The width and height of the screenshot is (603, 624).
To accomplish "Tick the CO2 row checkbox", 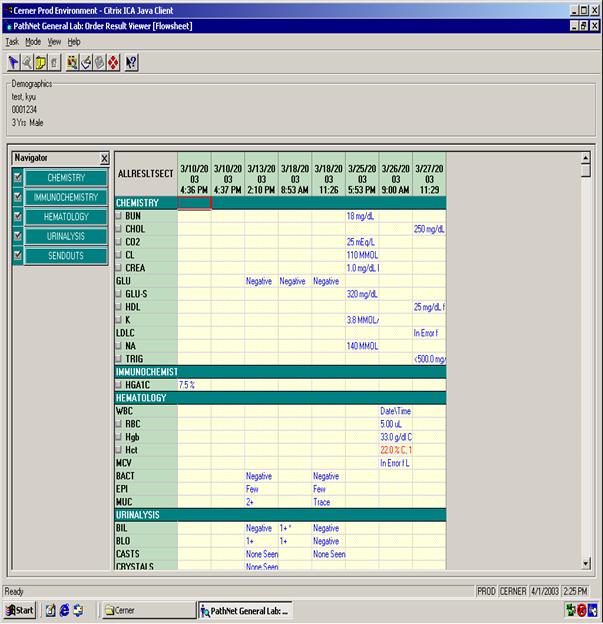I will click(119, 242).
